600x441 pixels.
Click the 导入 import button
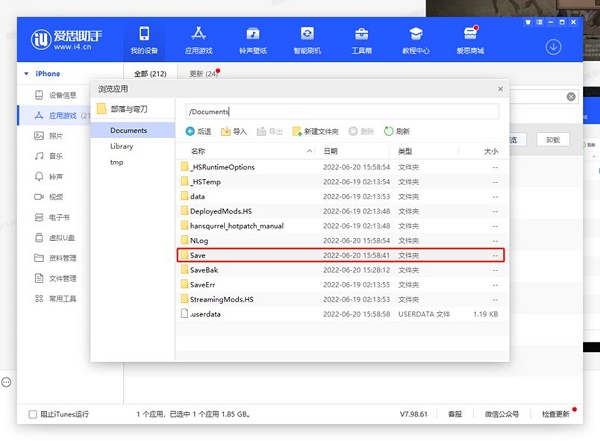click(x=234, y=132)
